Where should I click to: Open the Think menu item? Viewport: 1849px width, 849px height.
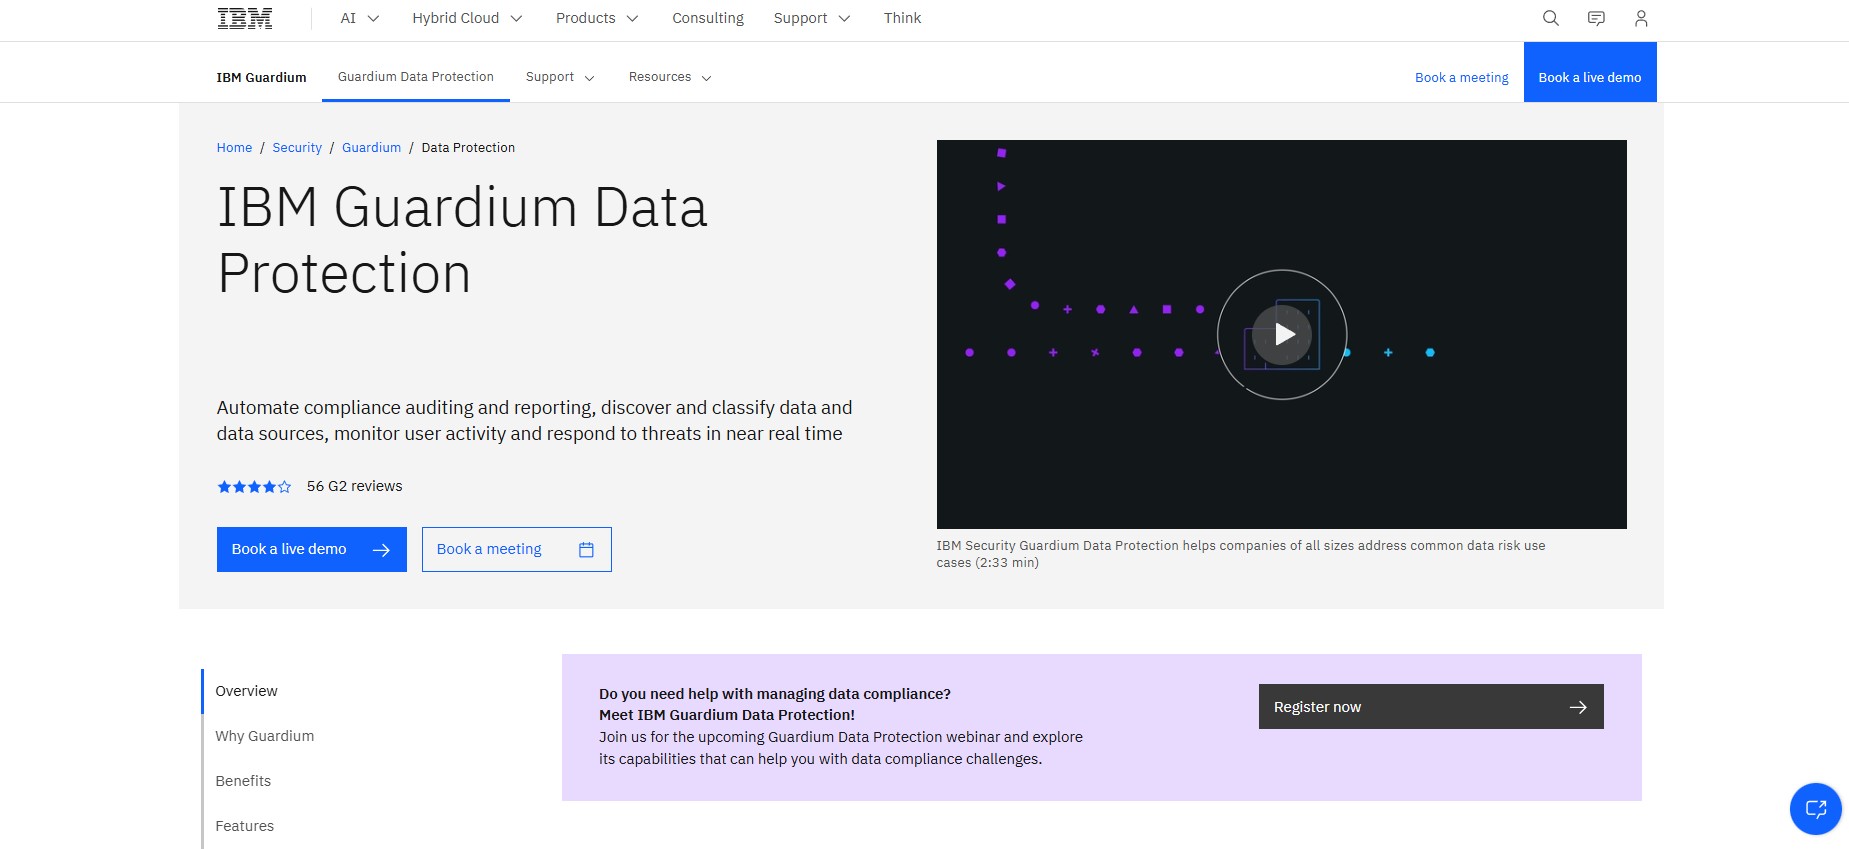pos(902,18)
